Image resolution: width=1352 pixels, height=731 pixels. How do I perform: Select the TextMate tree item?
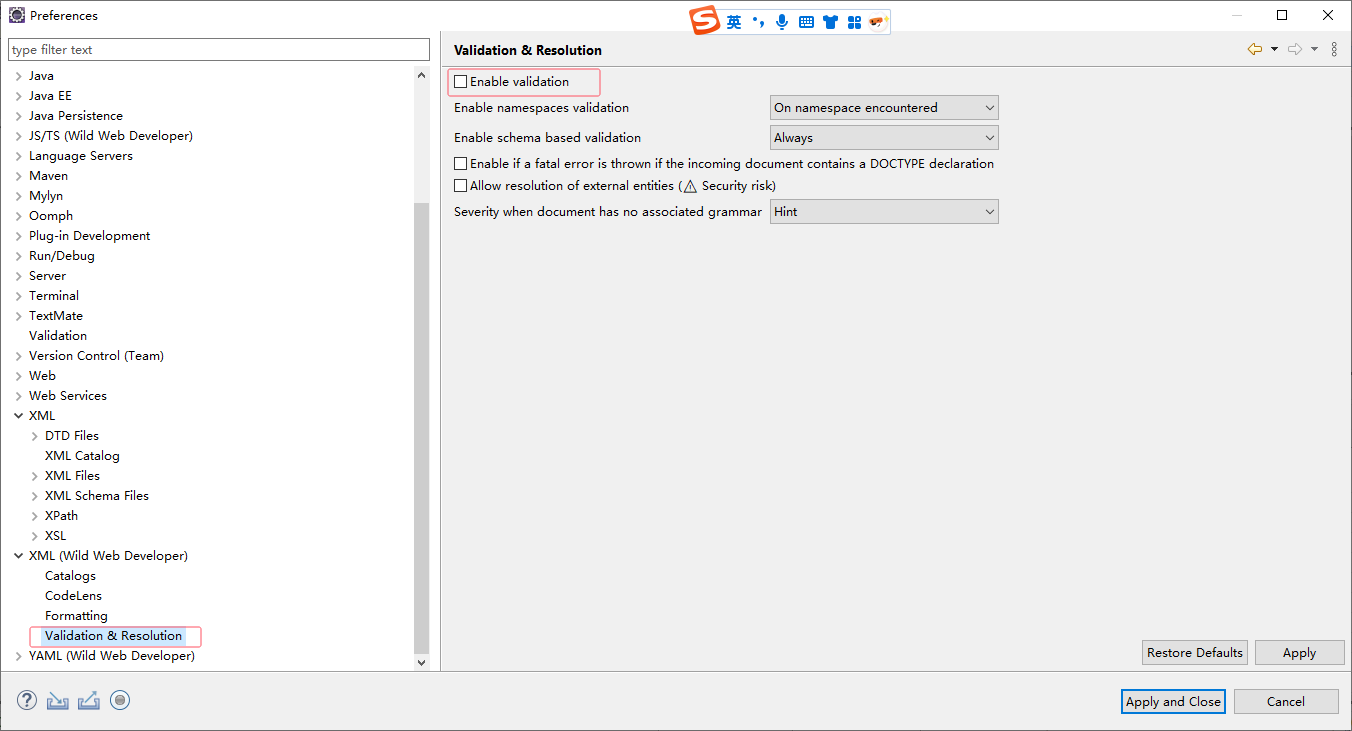click(x=56, y=316)
